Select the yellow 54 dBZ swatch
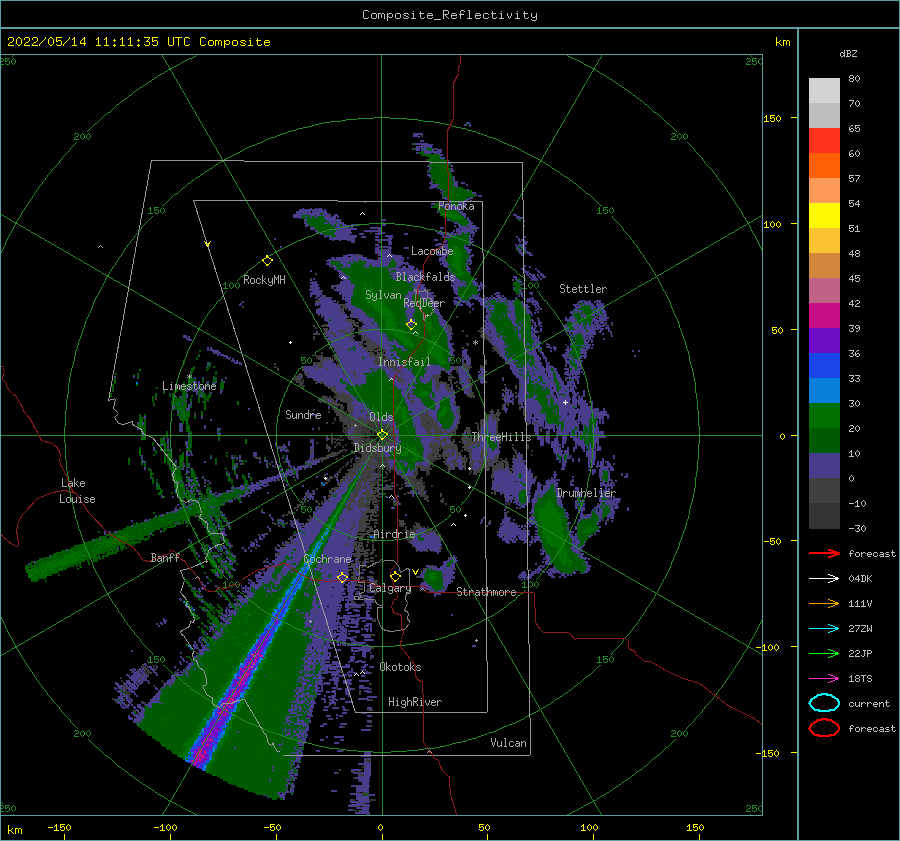The height and width of the screenshot is (841, 900). (824, 215)
